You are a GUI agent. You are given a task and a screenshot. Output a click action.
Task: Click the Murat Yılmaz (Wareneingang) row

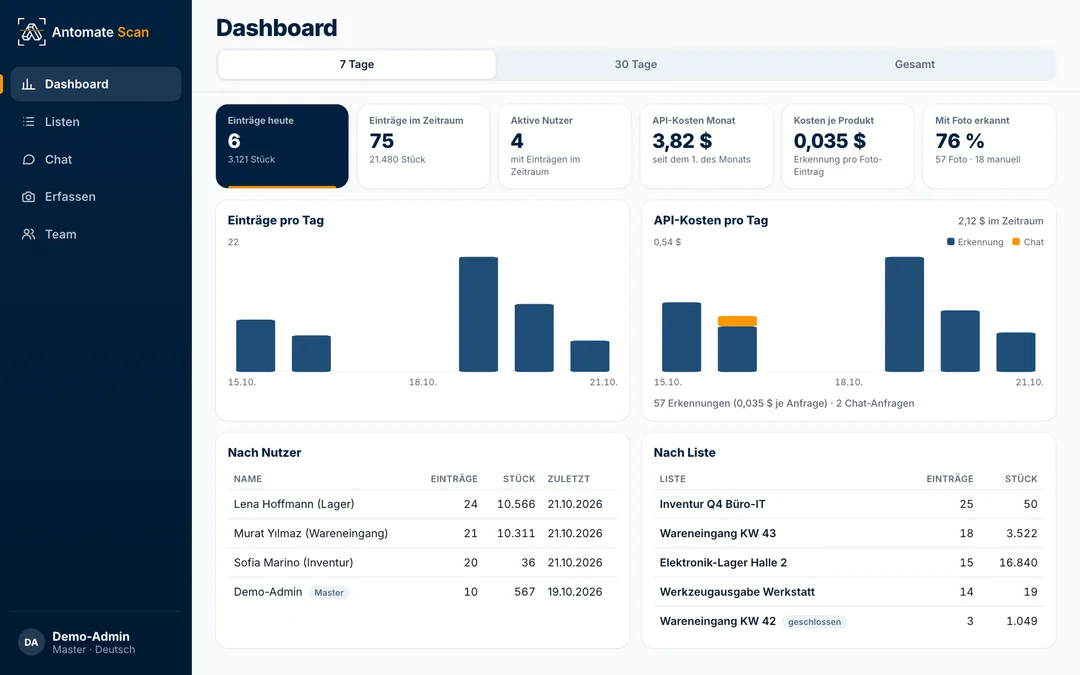tap(422, 533)
